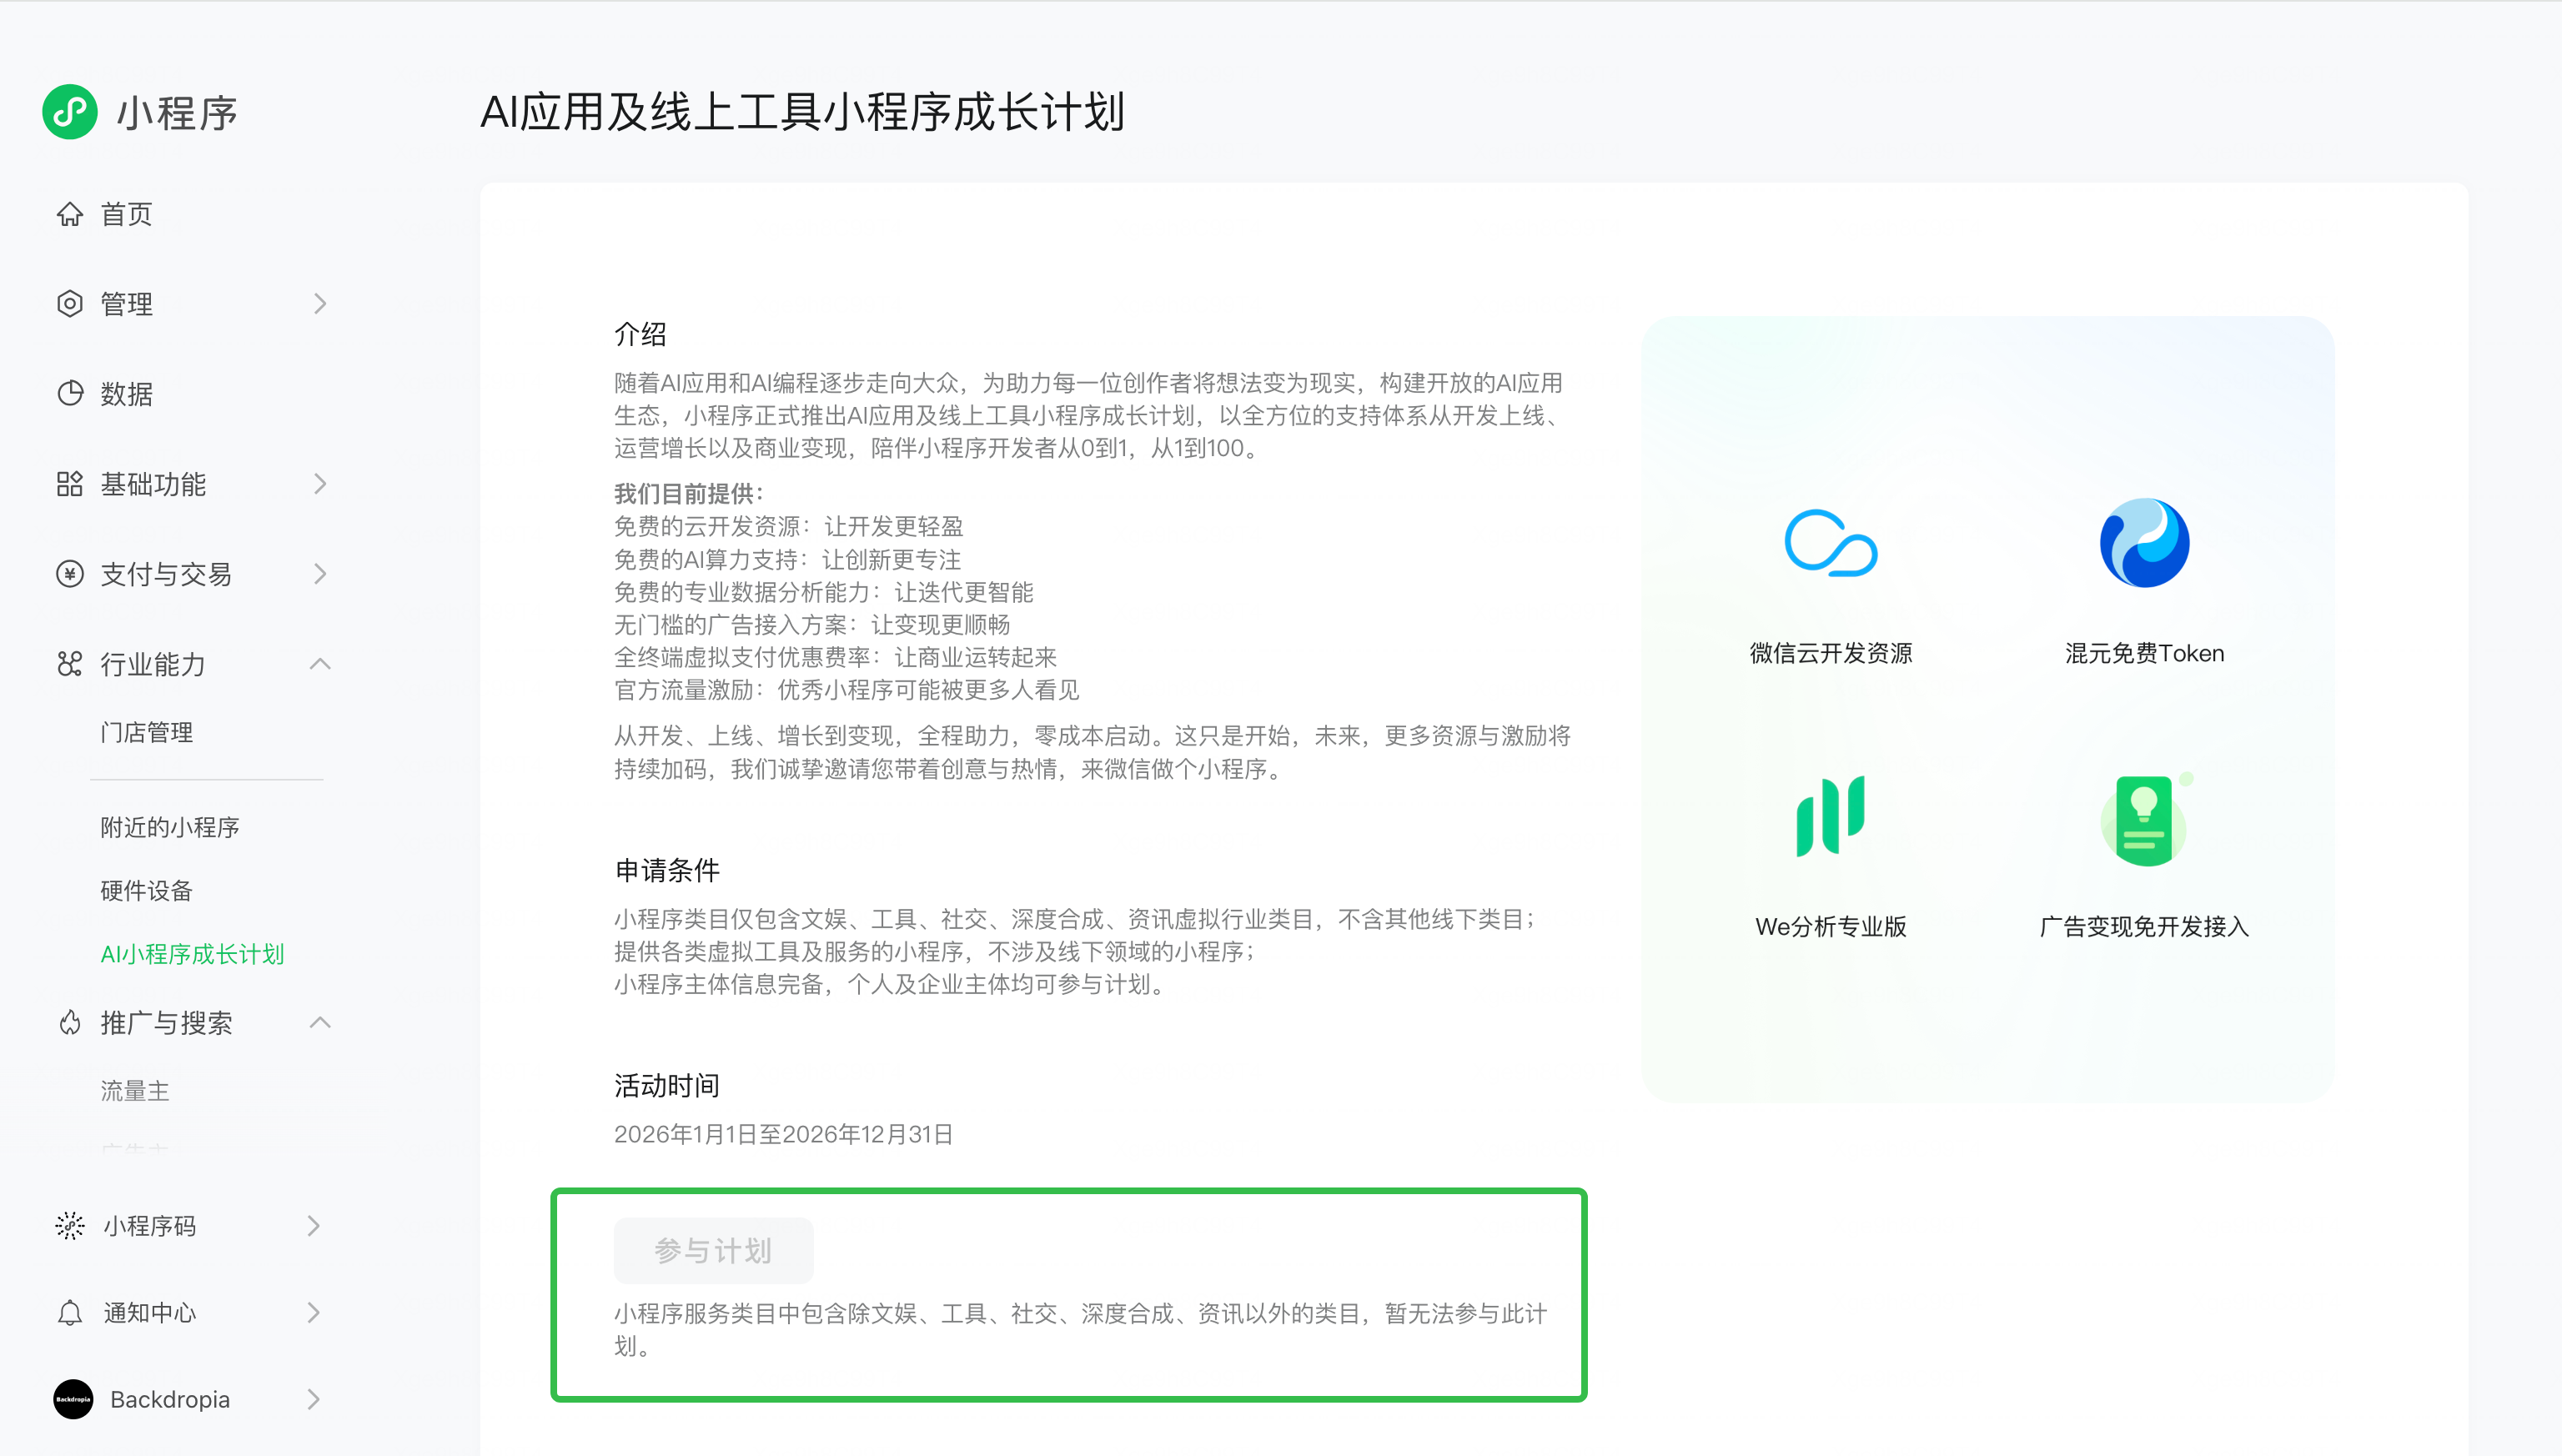The image size is (2562, 1456).
Task: Open the Backdropia account avatar
Action: pos(73,1399)
